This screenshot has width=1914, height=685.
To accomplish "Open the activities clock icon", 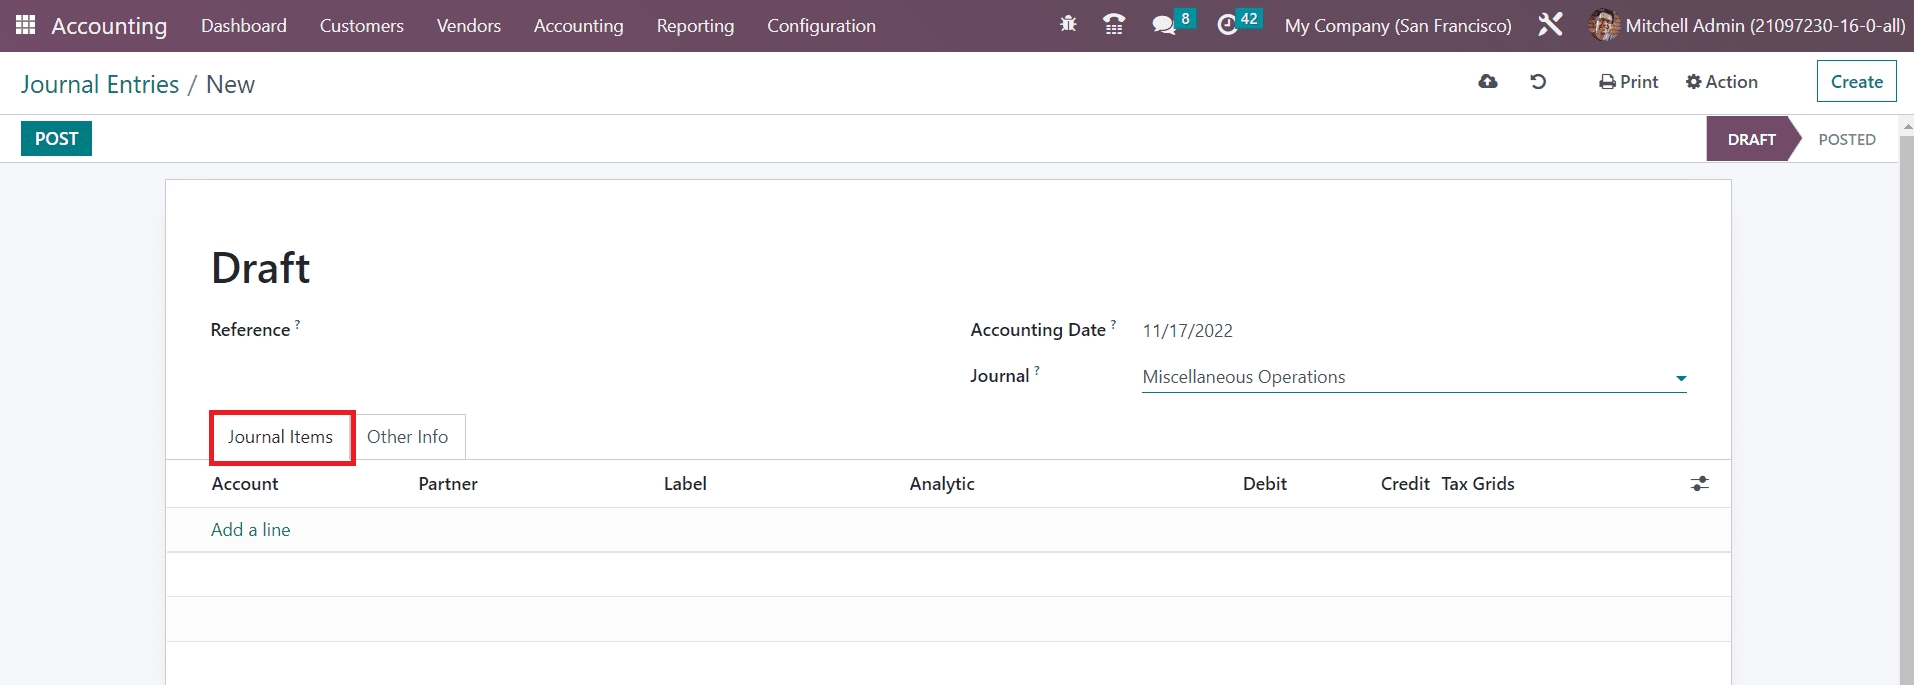I will [1227, 25].
